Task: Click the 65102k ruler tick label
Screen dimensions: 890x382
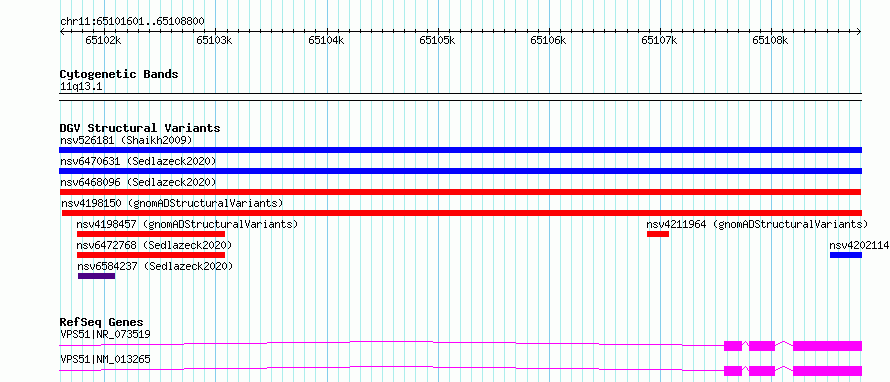Action: point(103,40)
